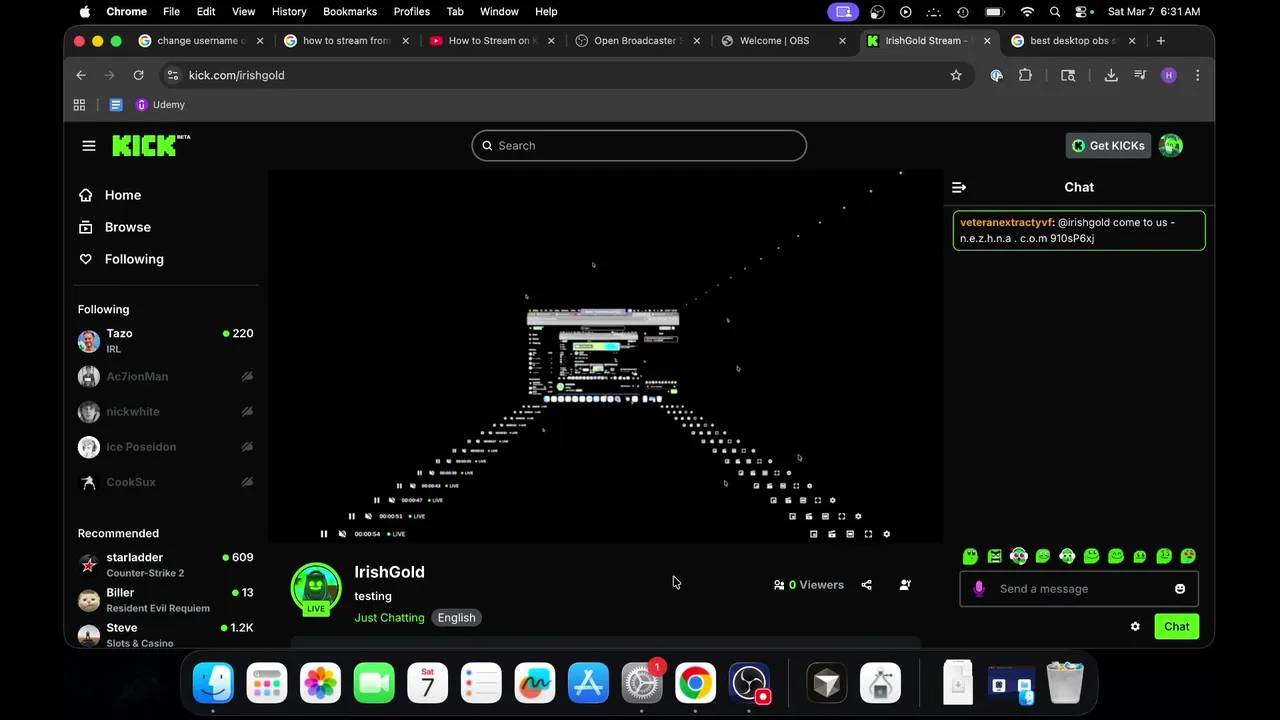Unmute the outermost video player

[x=342, y=534]
